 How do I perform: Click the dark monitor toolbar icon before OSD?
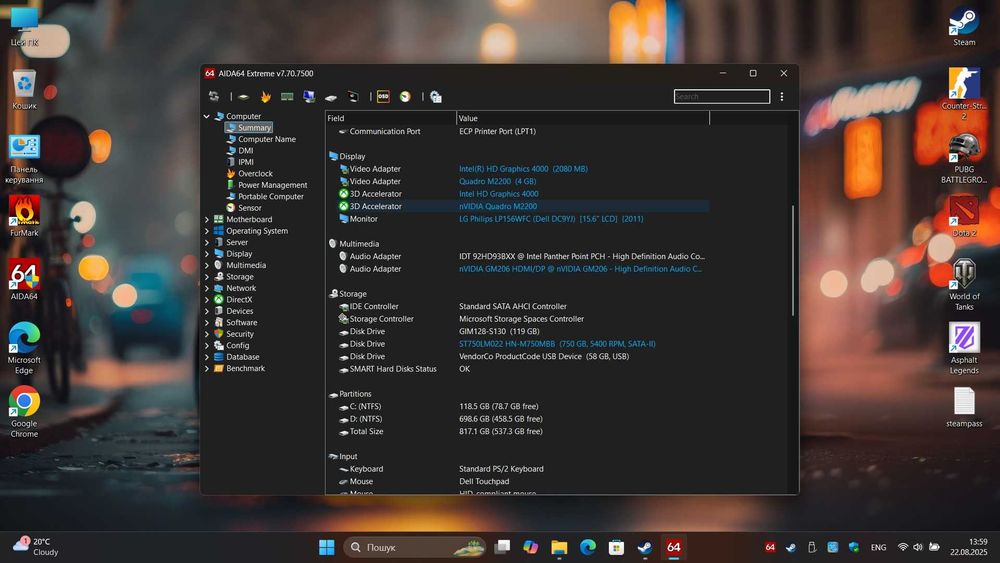[x=353, y=96]
